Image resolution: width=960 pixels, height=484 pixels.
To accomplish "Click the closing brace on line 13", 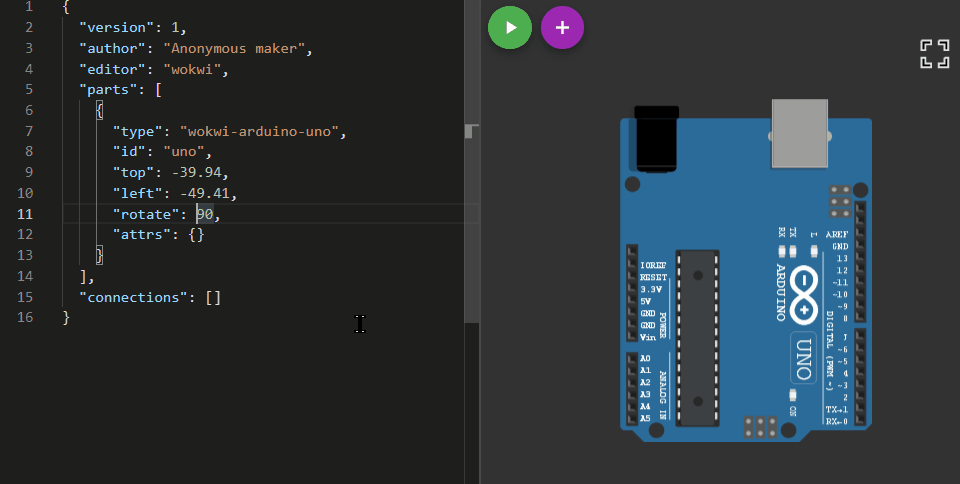I will (x=100, y=255).
